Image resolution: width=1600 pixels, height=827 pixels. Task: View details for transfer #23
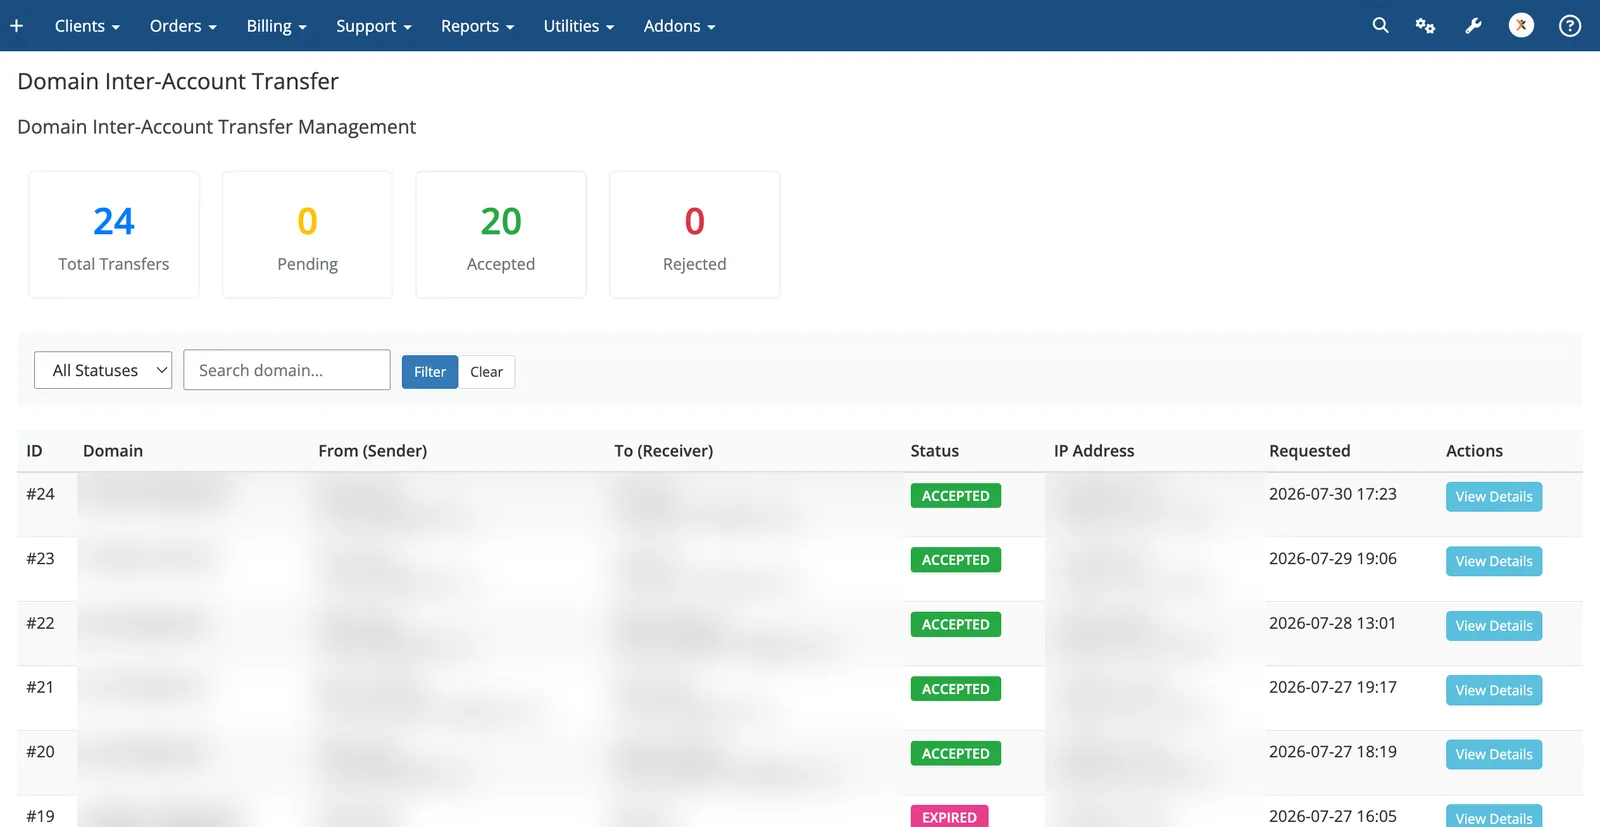point(1494,561)
